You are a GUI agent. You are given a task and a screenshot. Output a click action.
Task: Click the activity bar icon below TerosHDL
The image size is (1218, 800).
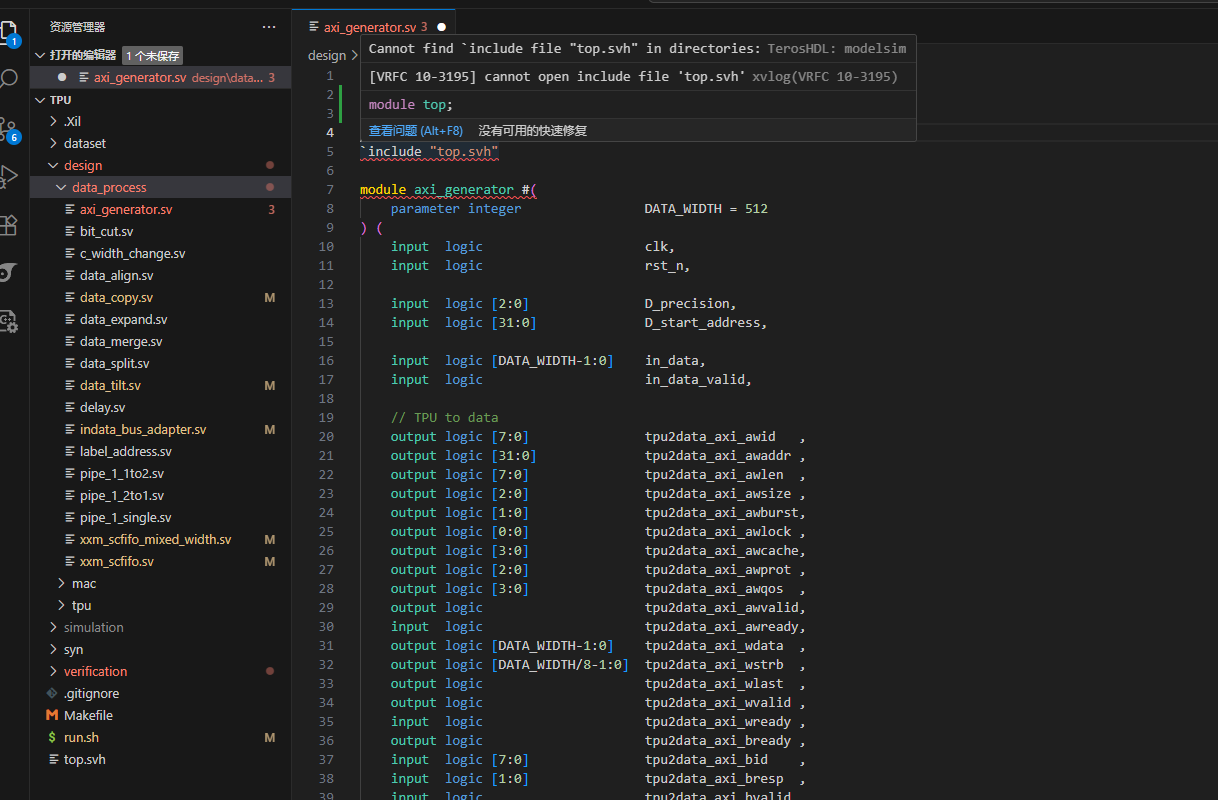[9, 321]
